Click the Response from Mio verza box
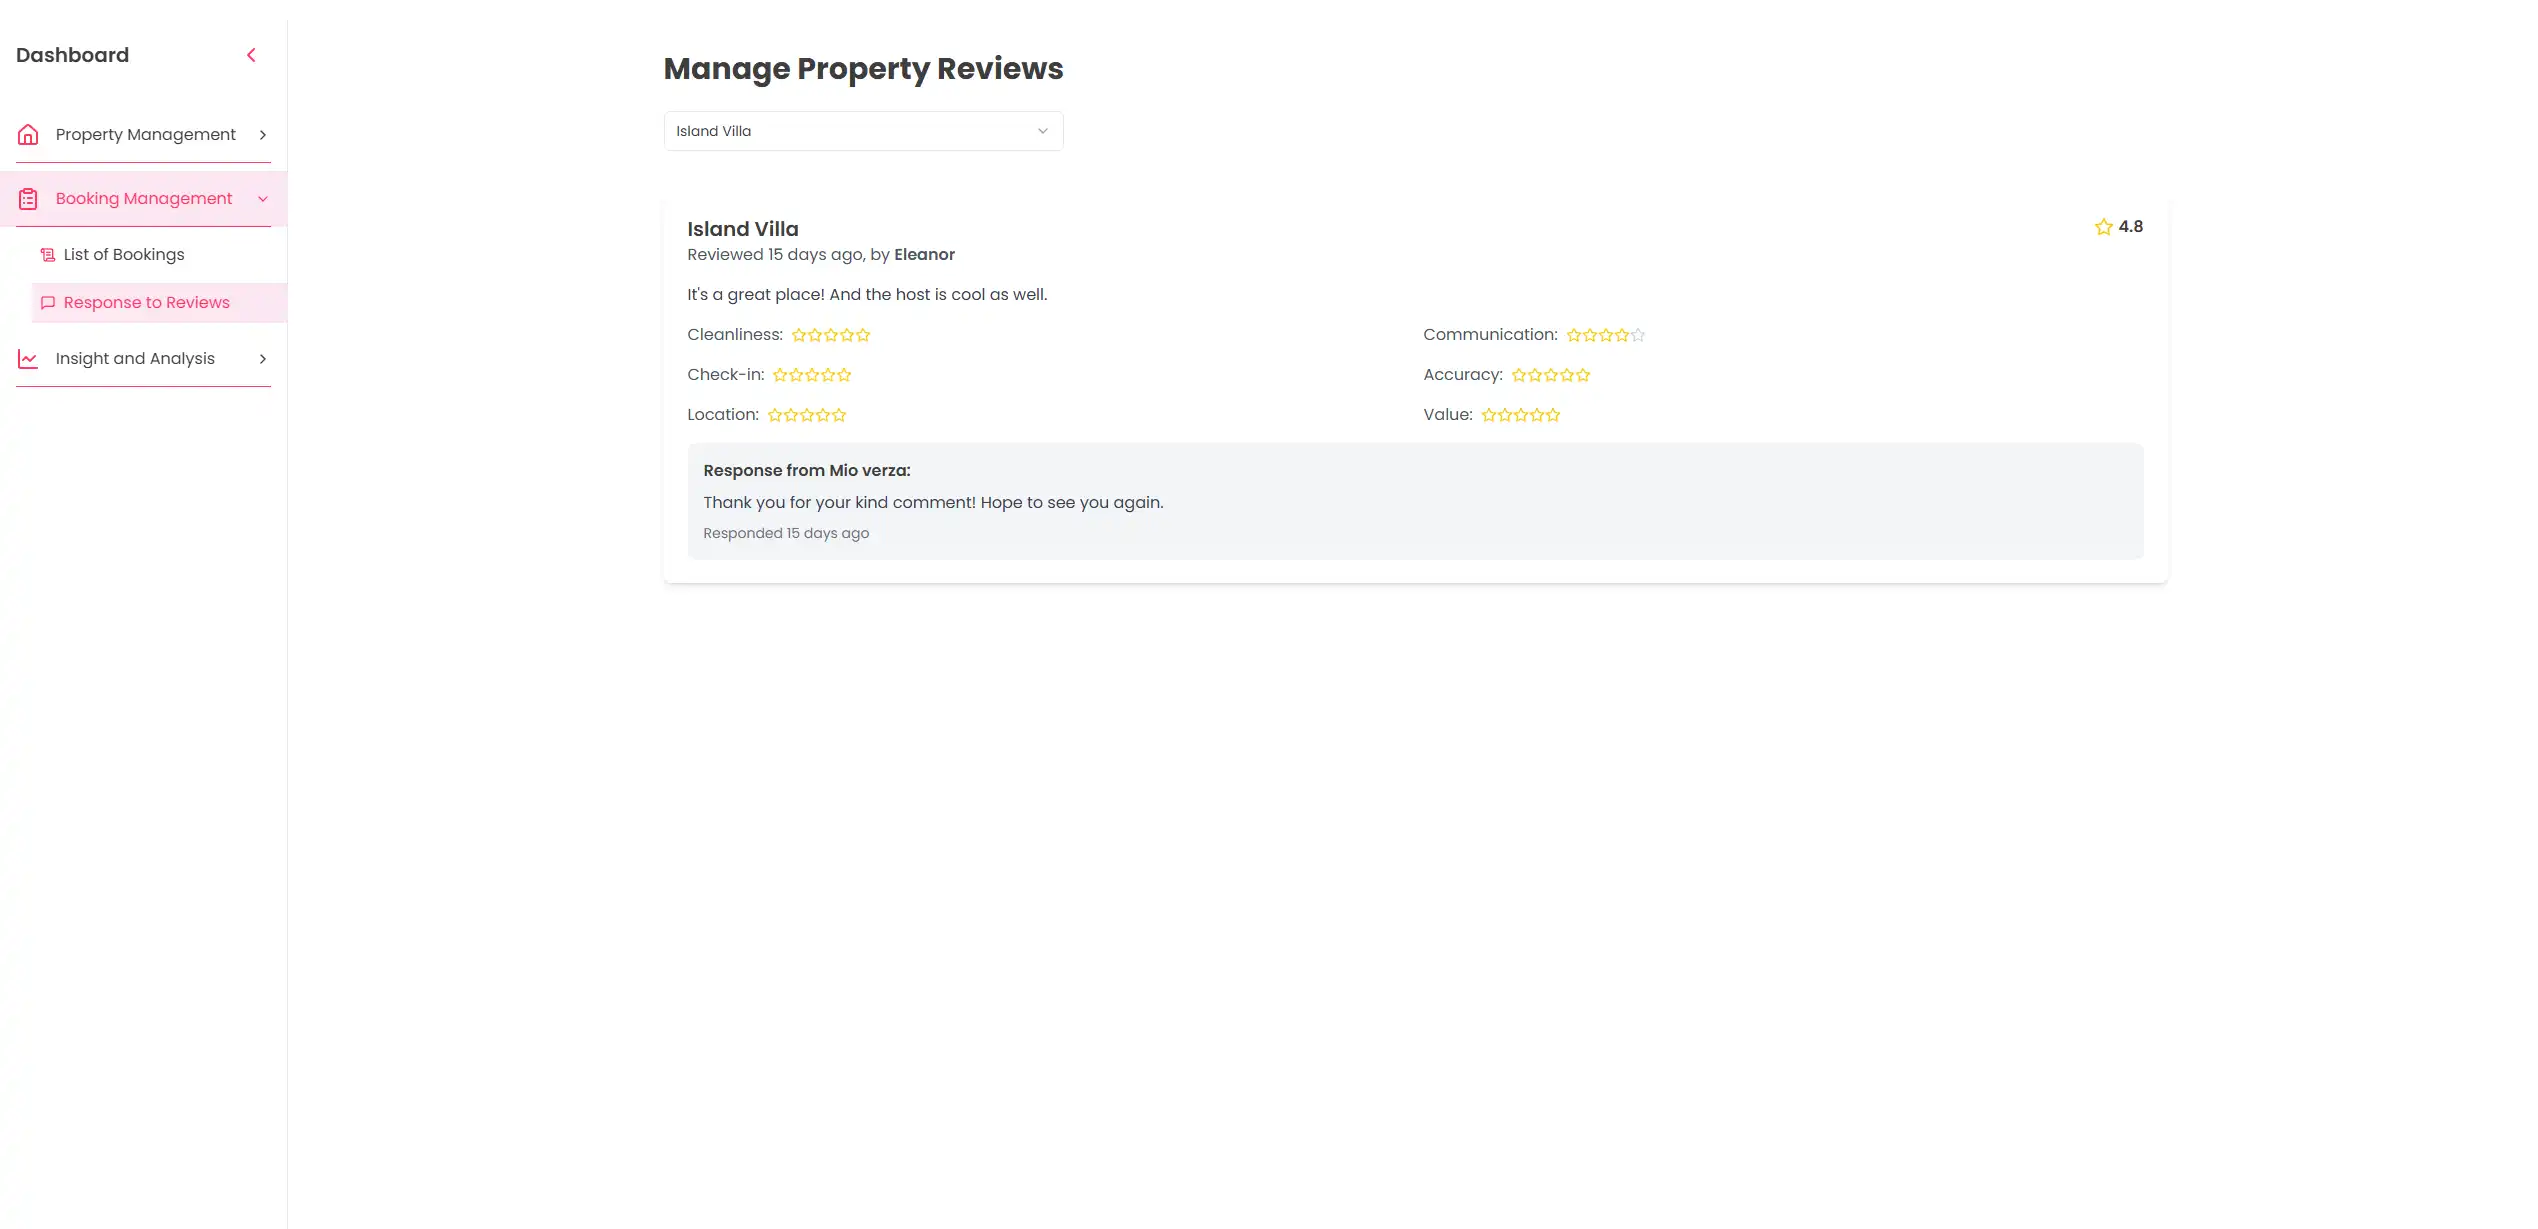This screenshot has height=1229, width=2538. point(1414,501)
